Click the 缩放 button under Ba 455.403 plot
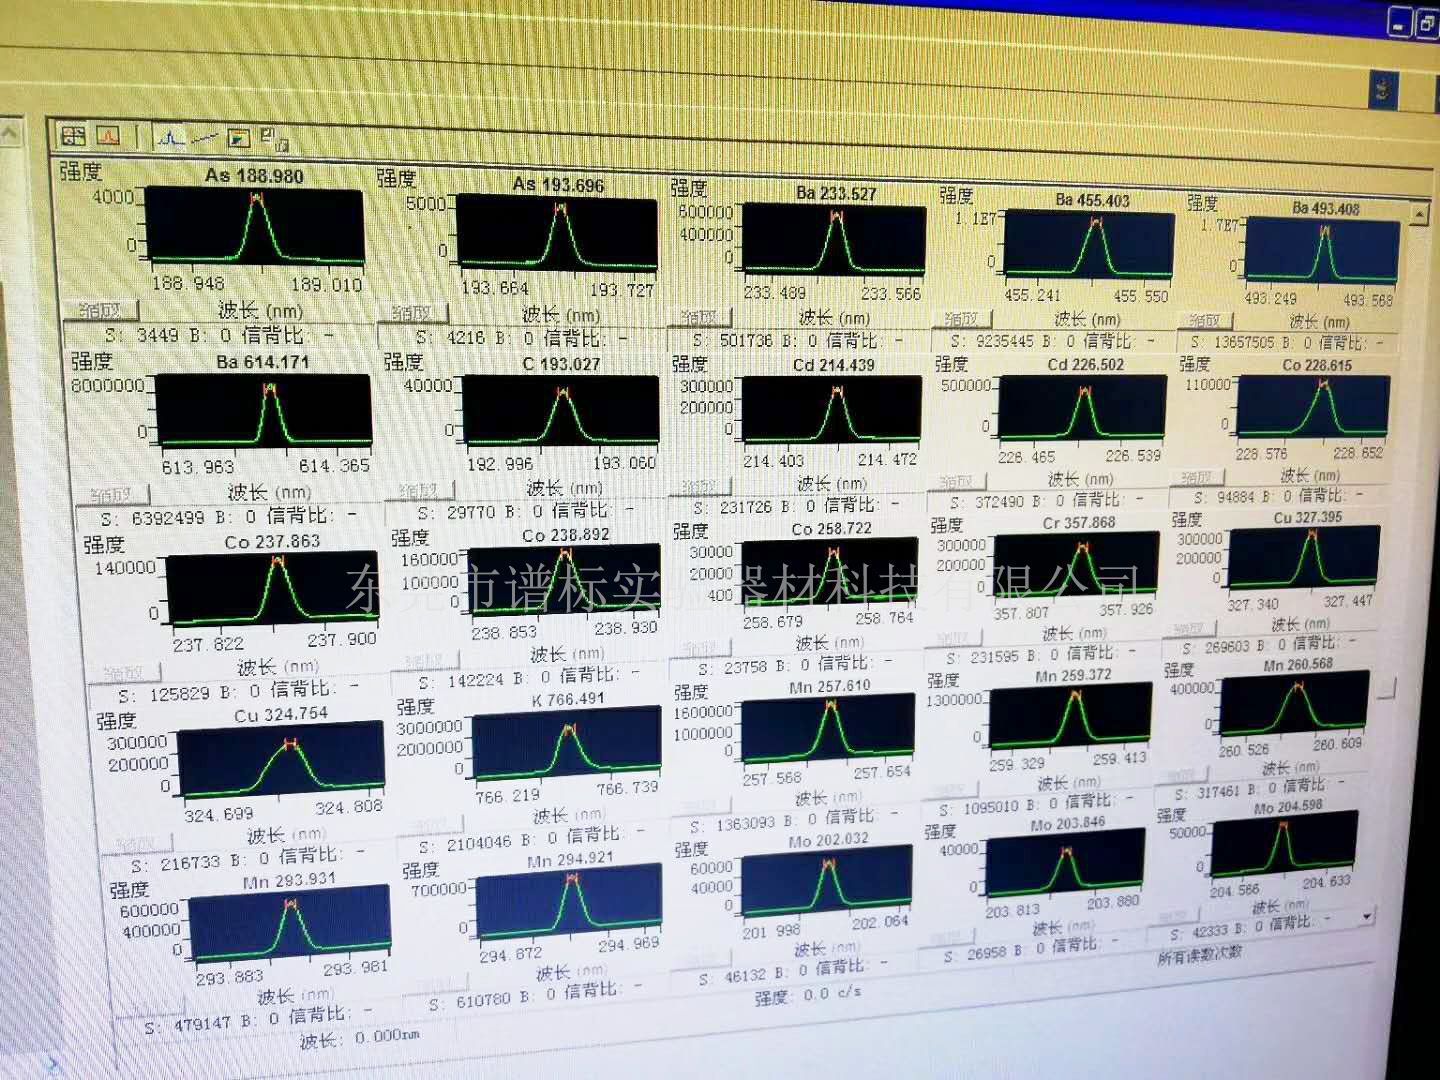Image resolution: width=1440 pixels, height=1080 pixels. pyautogui.click(x=961, y=319)
